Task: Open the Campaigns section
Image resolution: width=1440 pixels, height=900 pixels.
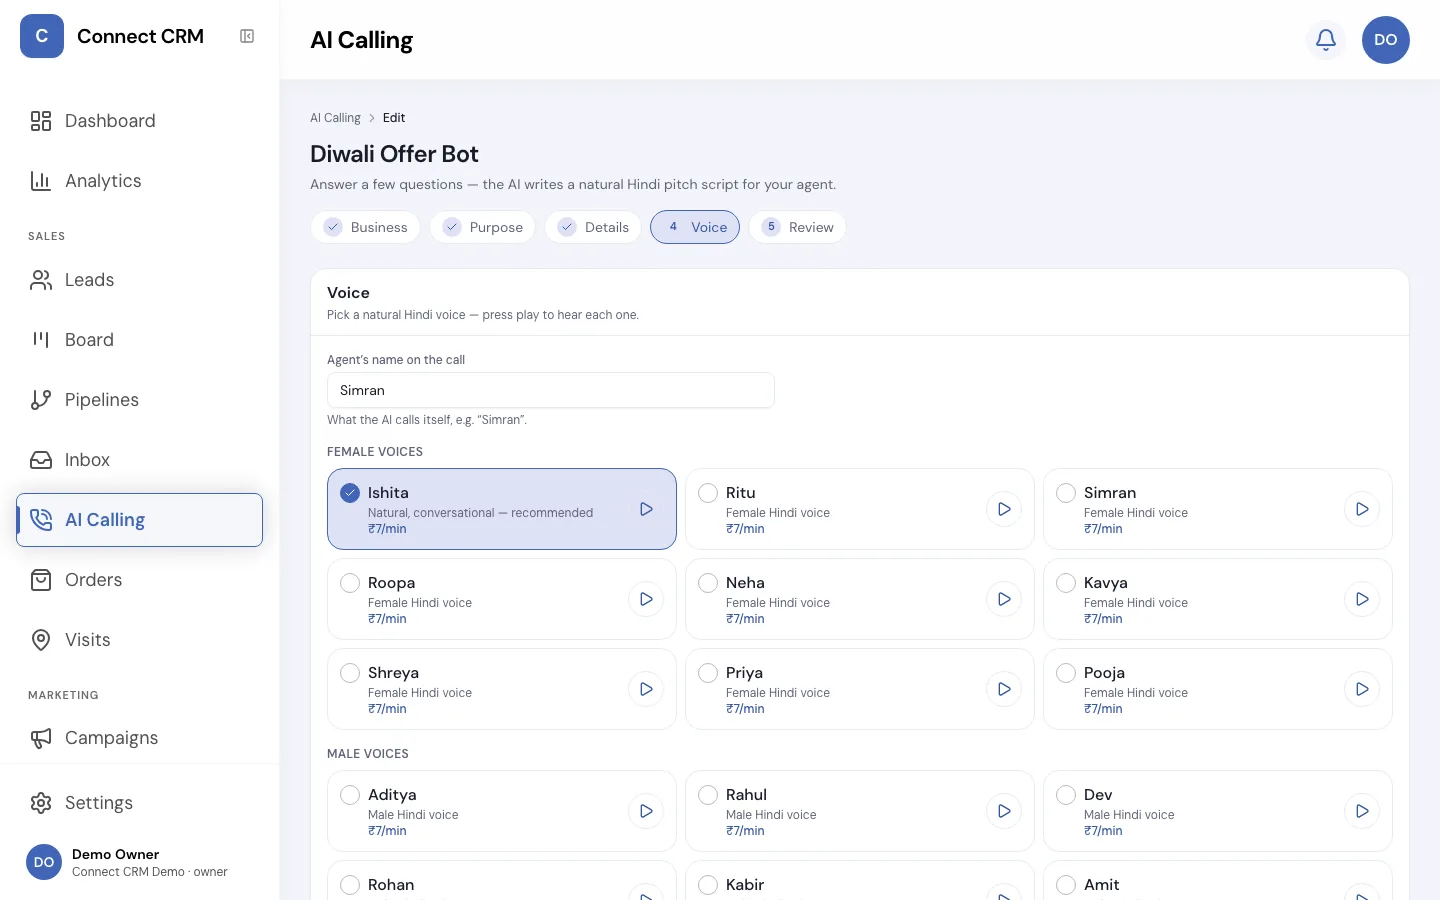Action: click(139, 738)
